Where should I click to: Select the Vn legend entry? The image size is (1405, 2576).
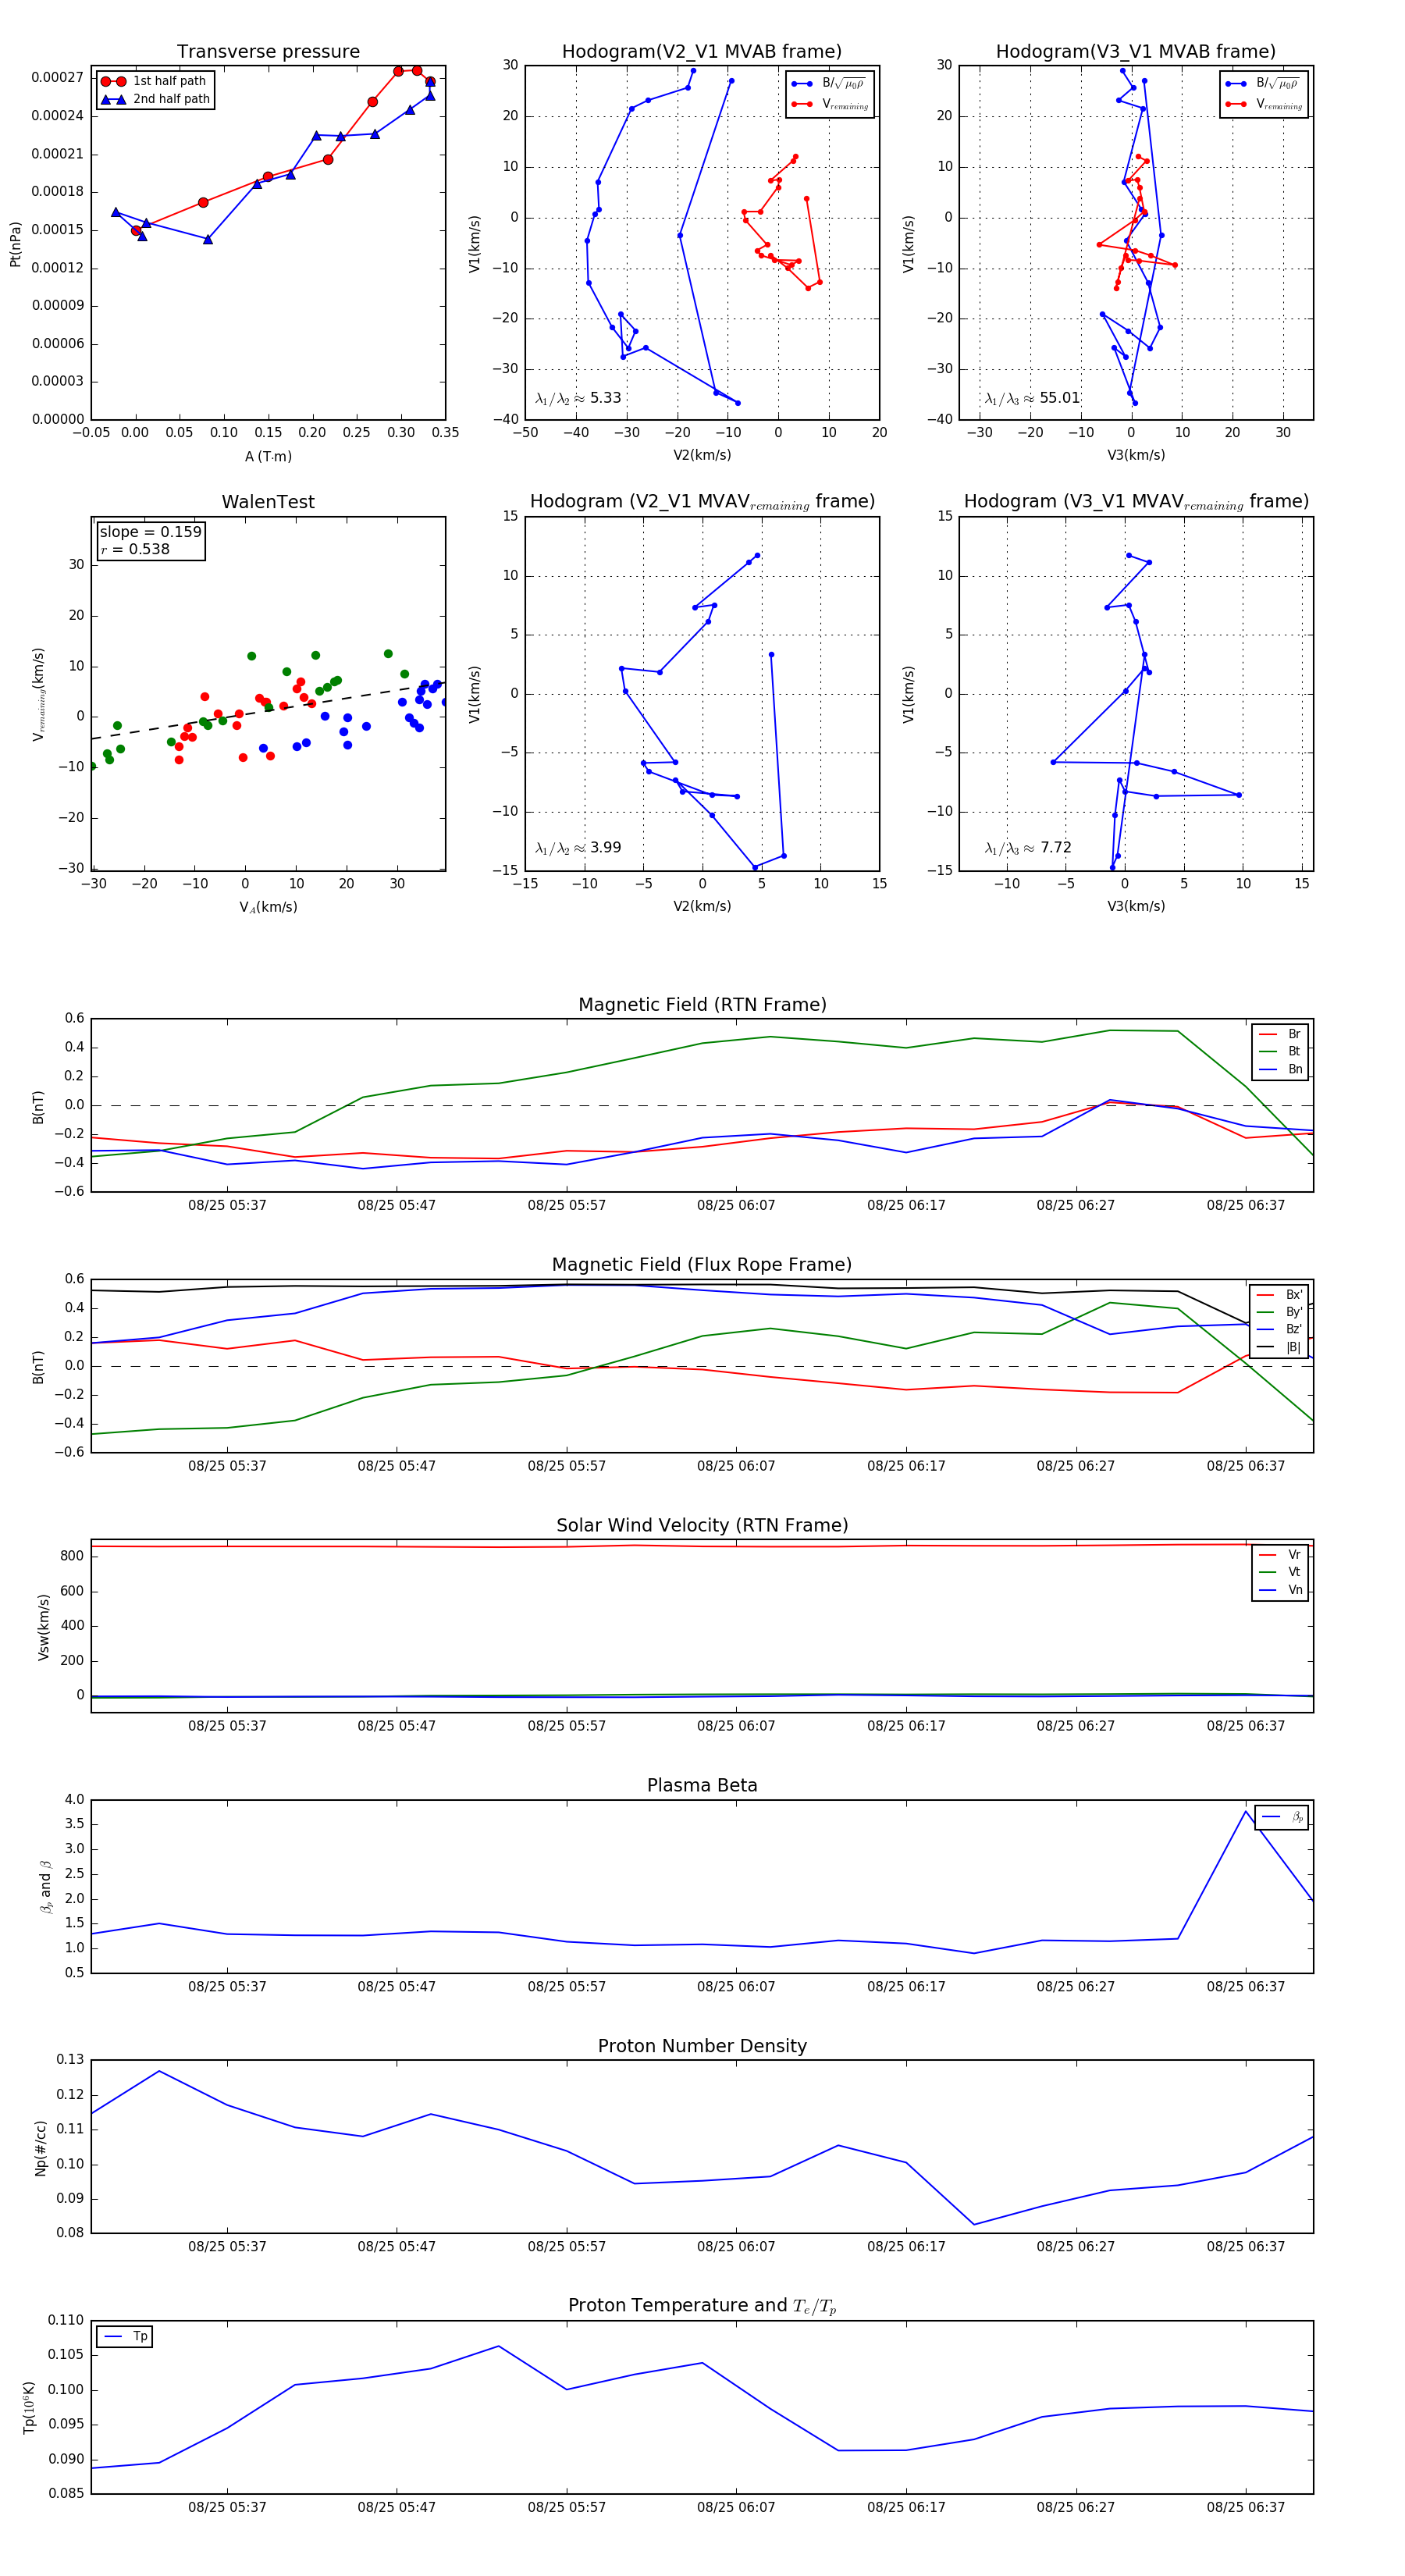coord(1280,1590)
